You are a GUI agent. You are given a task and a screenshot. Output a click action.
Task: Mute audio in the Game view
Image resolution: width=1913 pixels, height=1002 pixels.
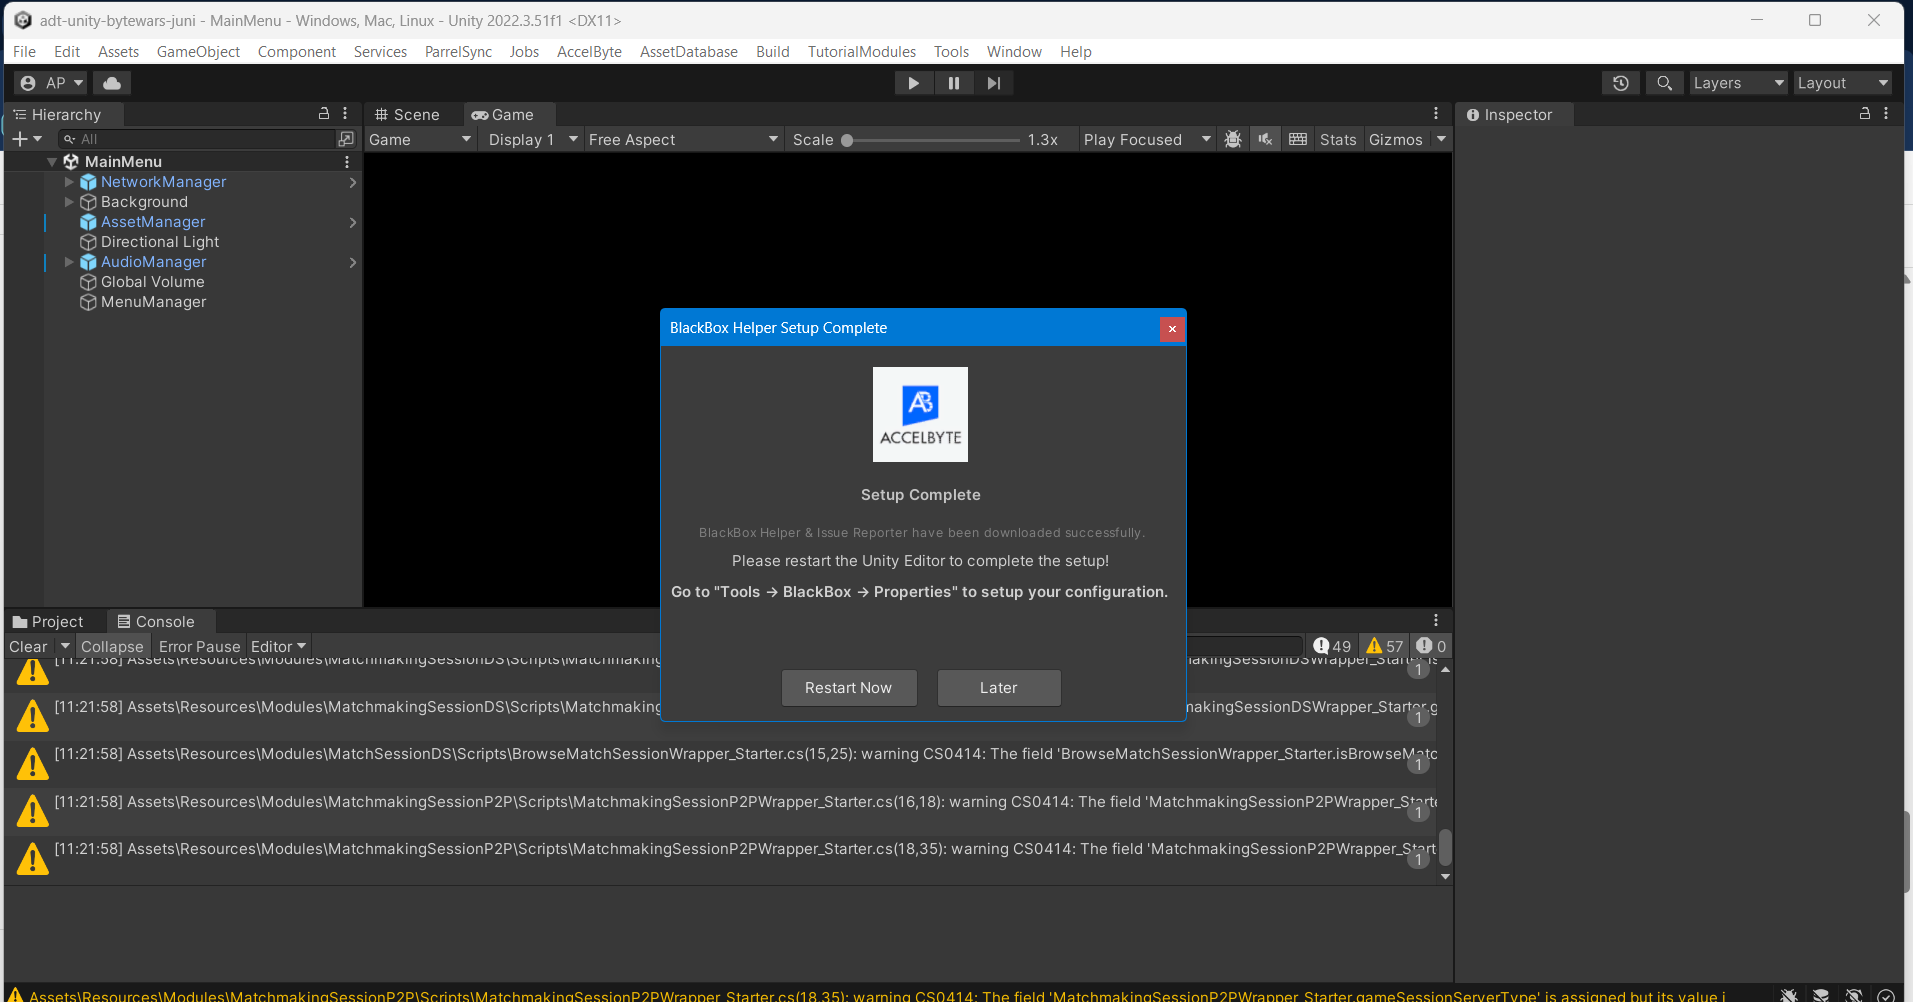click(x=1265, y=139)
